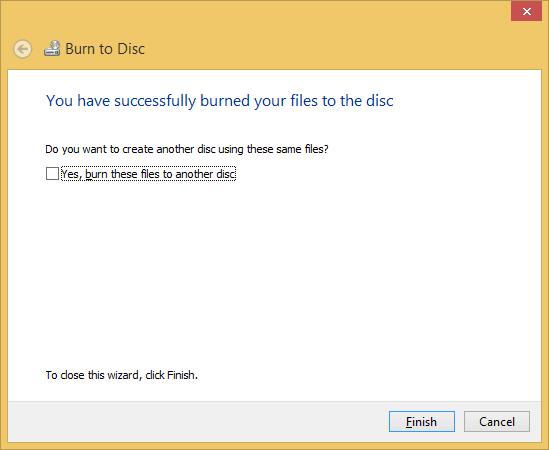549x450 pixels.
Task: Tick the checkbox to burn another disc
Action: (x=52, y=174)
